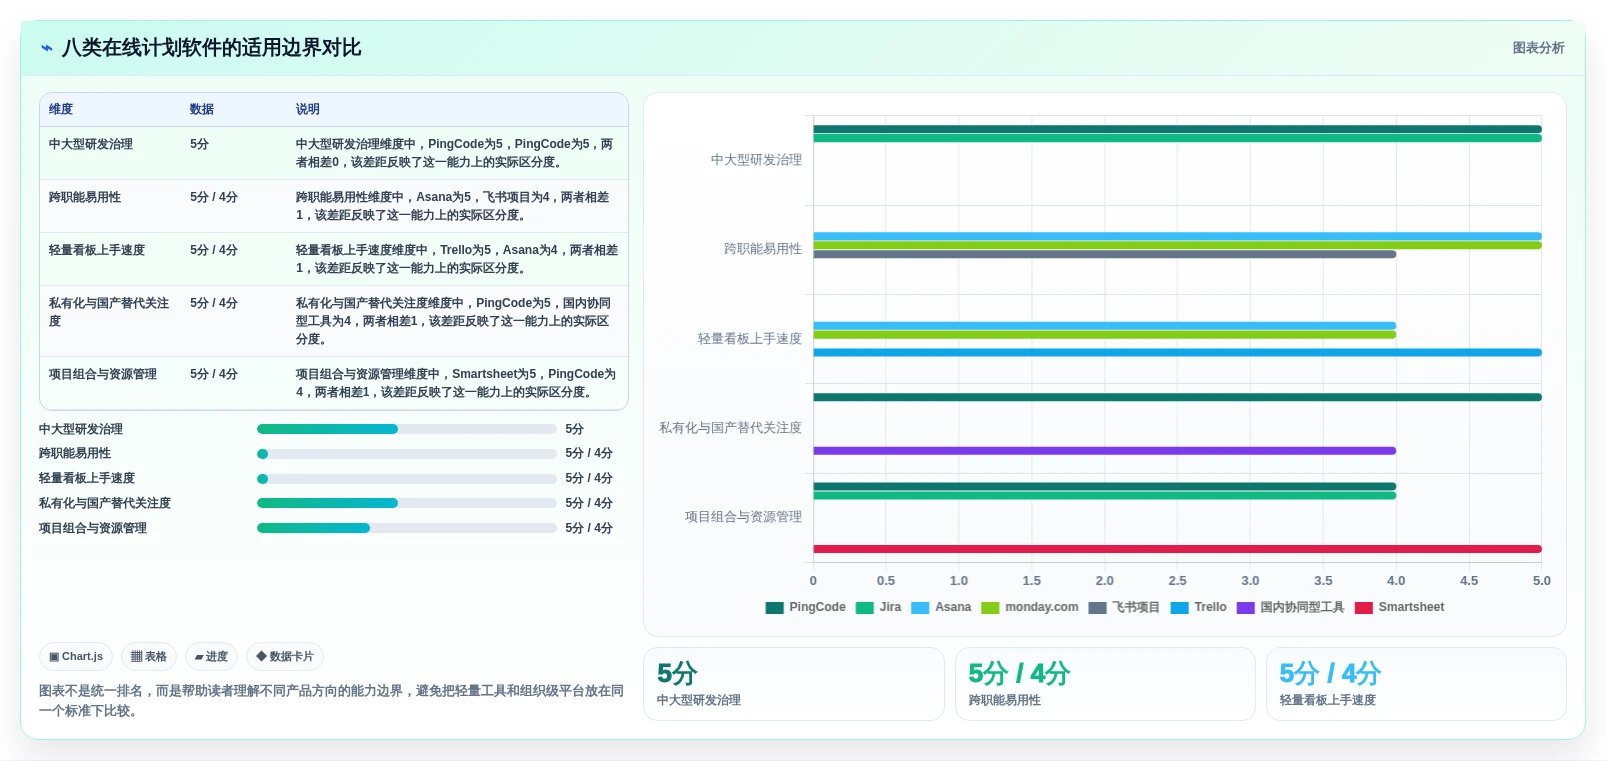Screen dimensions: 1606x761
Task: Toggle monday.com legend swatch
Action: [x=990, y=608]
